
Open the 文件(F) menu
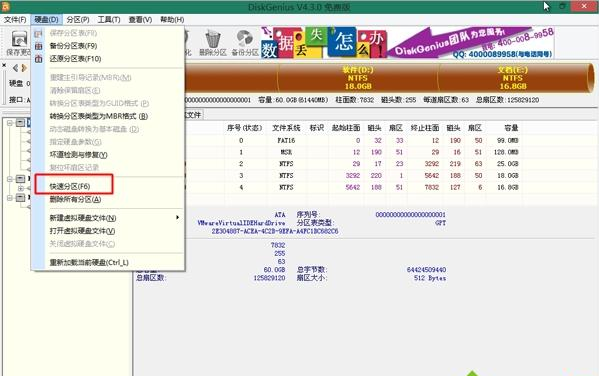(15, 19)
